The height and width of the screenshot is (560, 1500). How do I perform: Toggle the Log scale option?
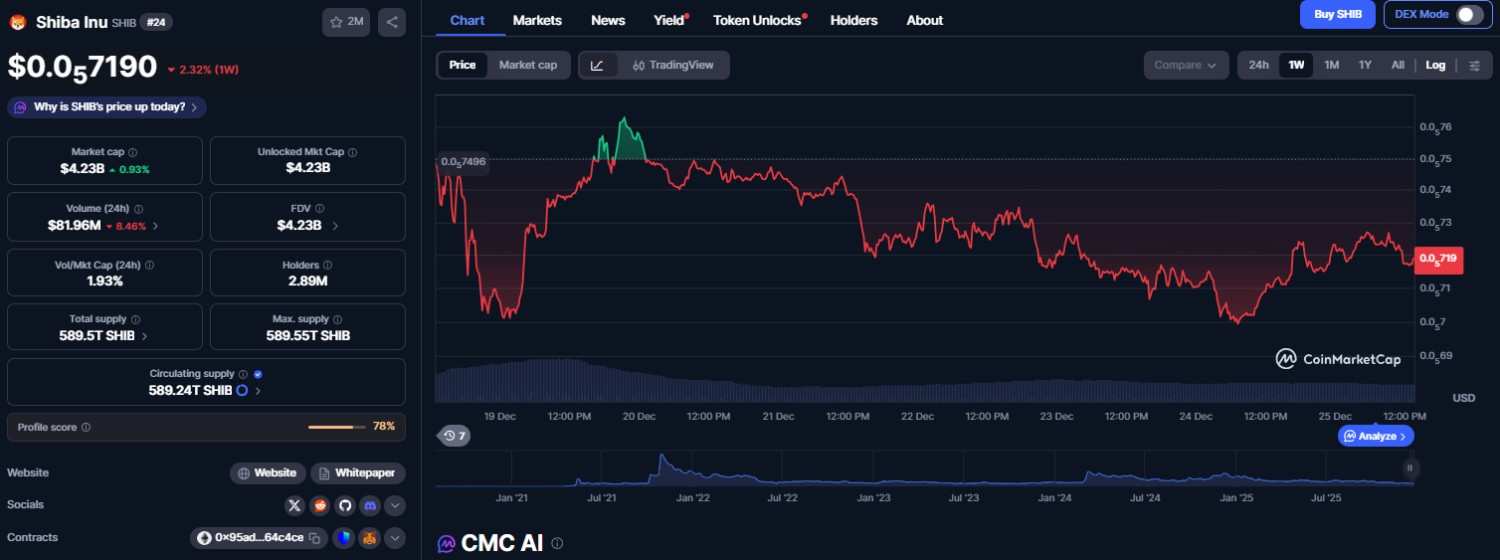click(1435, 65)
